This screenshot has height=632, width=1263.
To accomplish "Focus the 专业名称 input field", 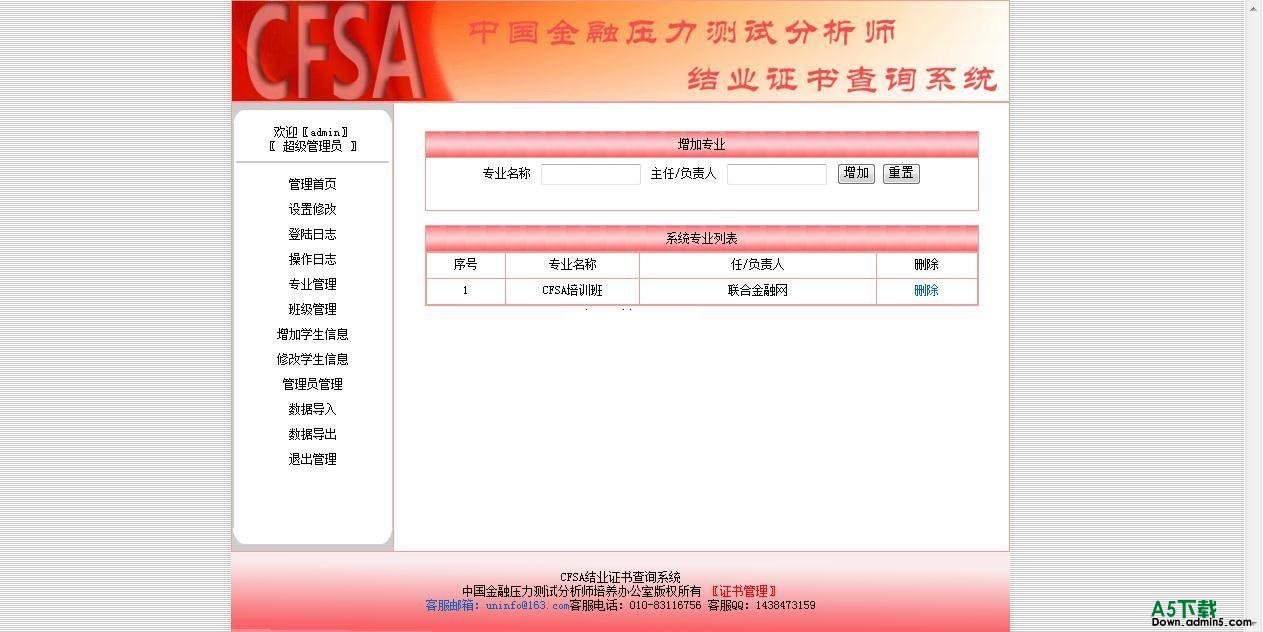I will [590, 174].
